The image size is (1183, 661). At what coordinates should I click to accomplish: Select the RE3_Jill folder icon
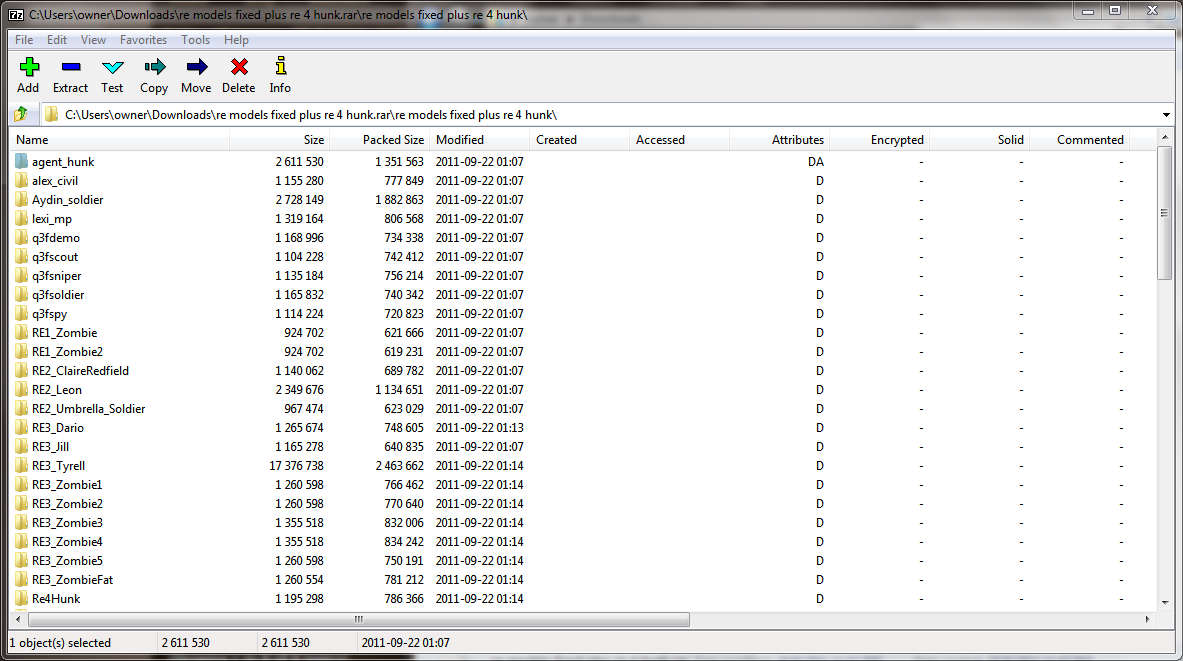click(x=21, y=447)
